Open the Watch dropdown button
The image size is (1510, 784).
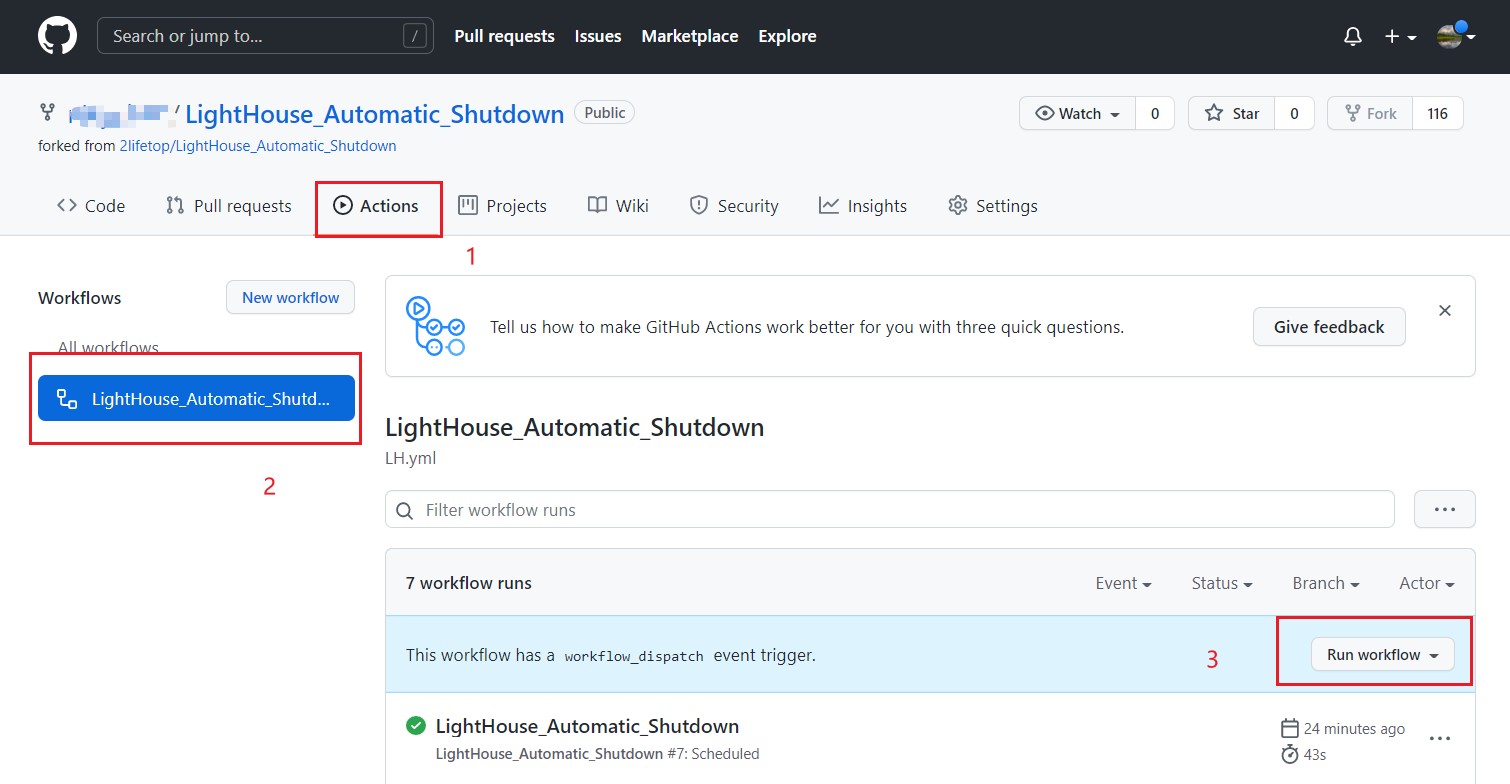pos(1077,114)
